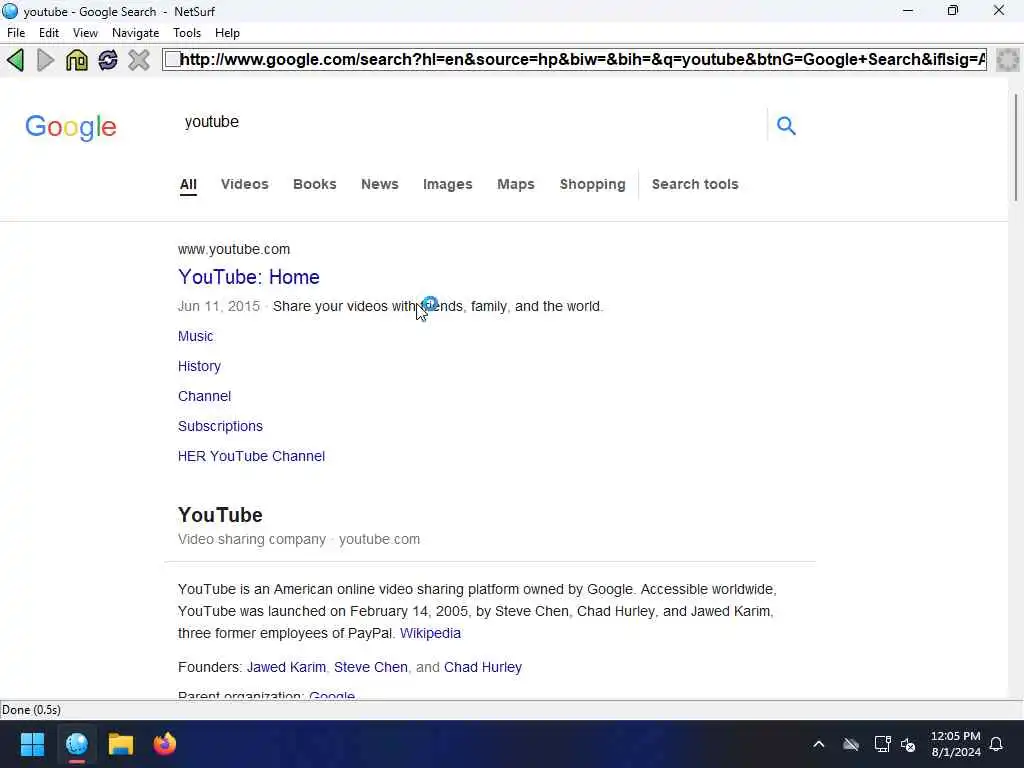Click the NetSurf globe title bar icon
1024x768 pixels.
(x=10, y=11)
